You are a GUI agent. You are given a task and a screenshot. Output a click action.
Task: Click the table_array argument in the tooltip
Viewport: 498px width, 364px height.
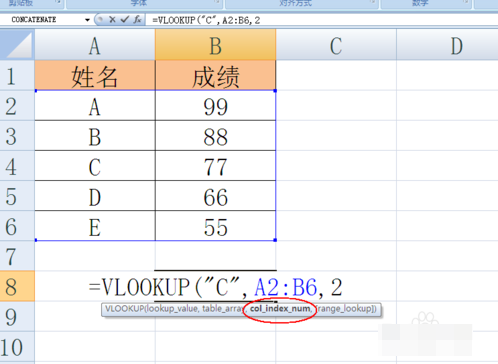(223, 309)
